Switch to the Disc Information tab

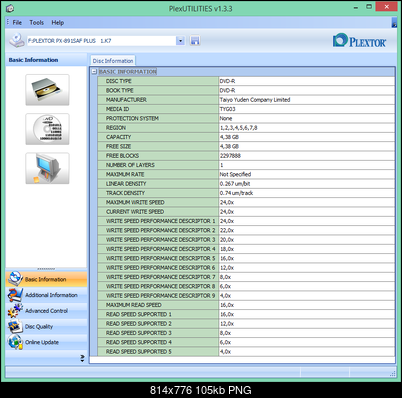point(113,61)
